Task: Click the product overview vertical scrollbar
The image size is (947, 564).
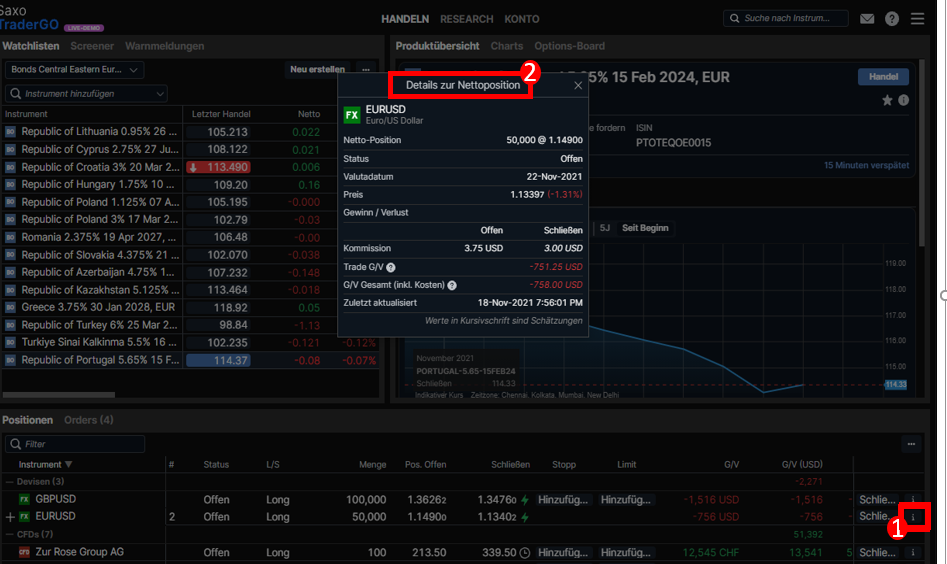Action: [921, 153]
